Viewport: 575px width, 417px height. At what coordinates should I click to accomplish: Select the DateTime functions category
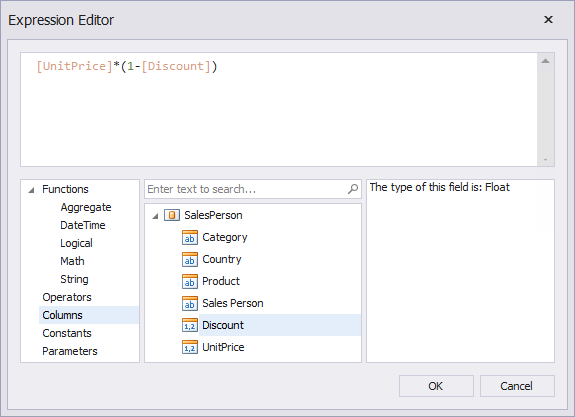tap(83, 225)
